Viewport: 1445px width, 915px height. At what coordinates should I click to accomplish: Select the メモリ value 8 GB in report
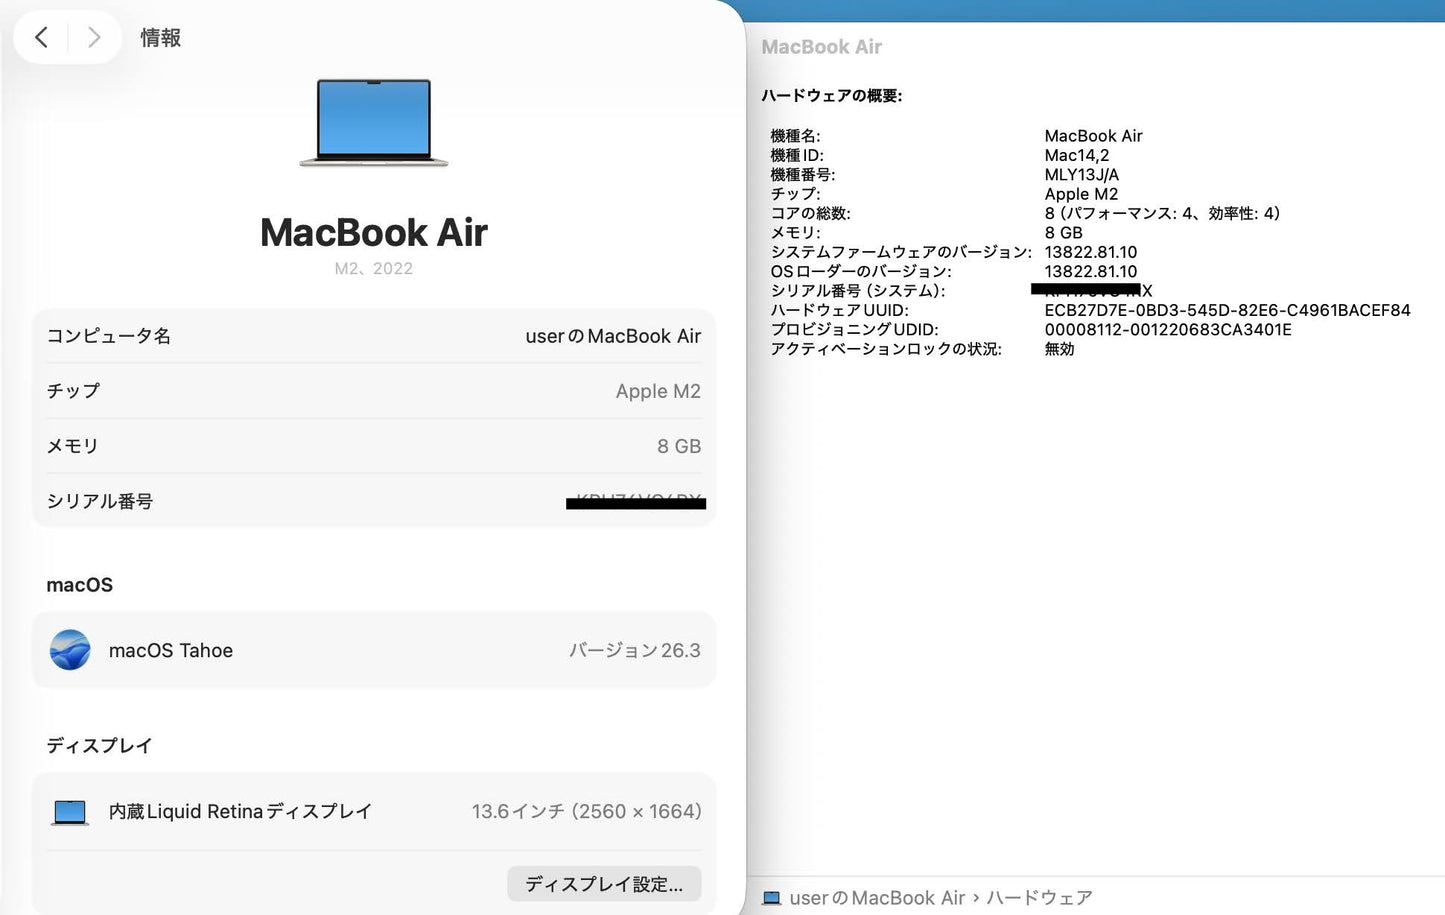1064,232
